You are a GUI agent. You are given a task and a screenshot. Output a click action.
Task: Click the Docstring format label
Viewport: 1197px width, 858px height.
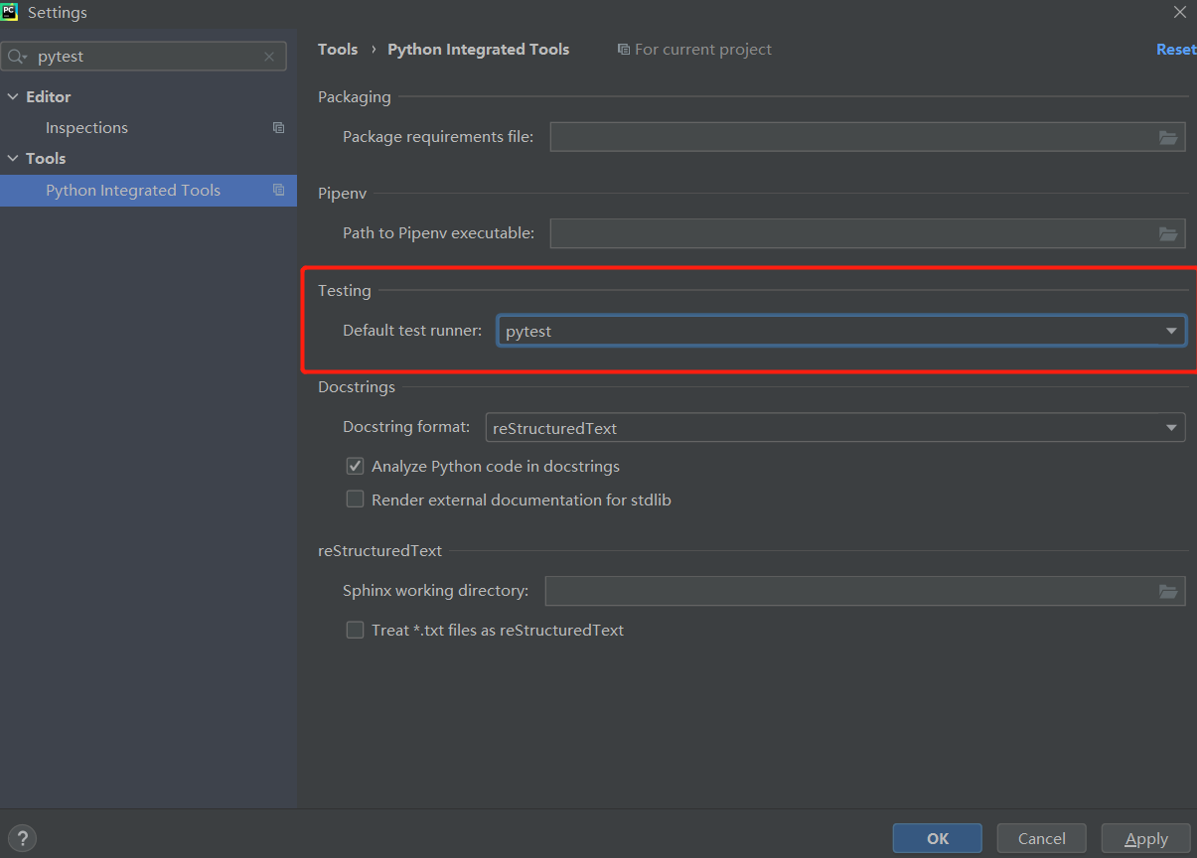click(406, 427)
